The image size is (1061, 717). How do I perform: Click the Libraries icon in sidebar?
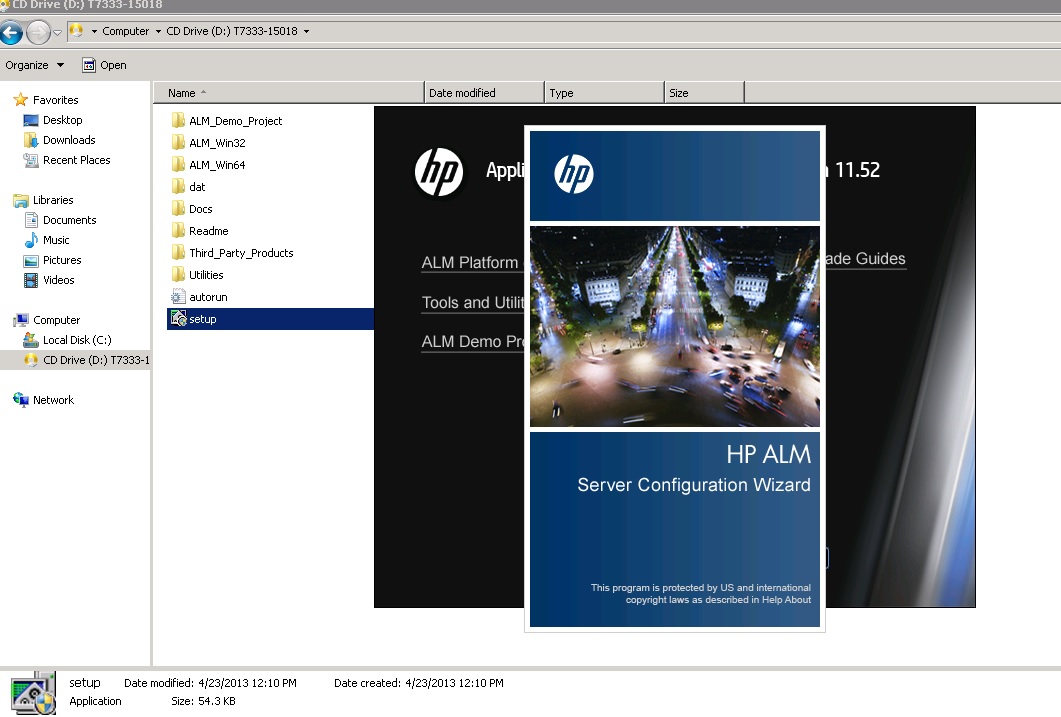[x=20, y=200]
